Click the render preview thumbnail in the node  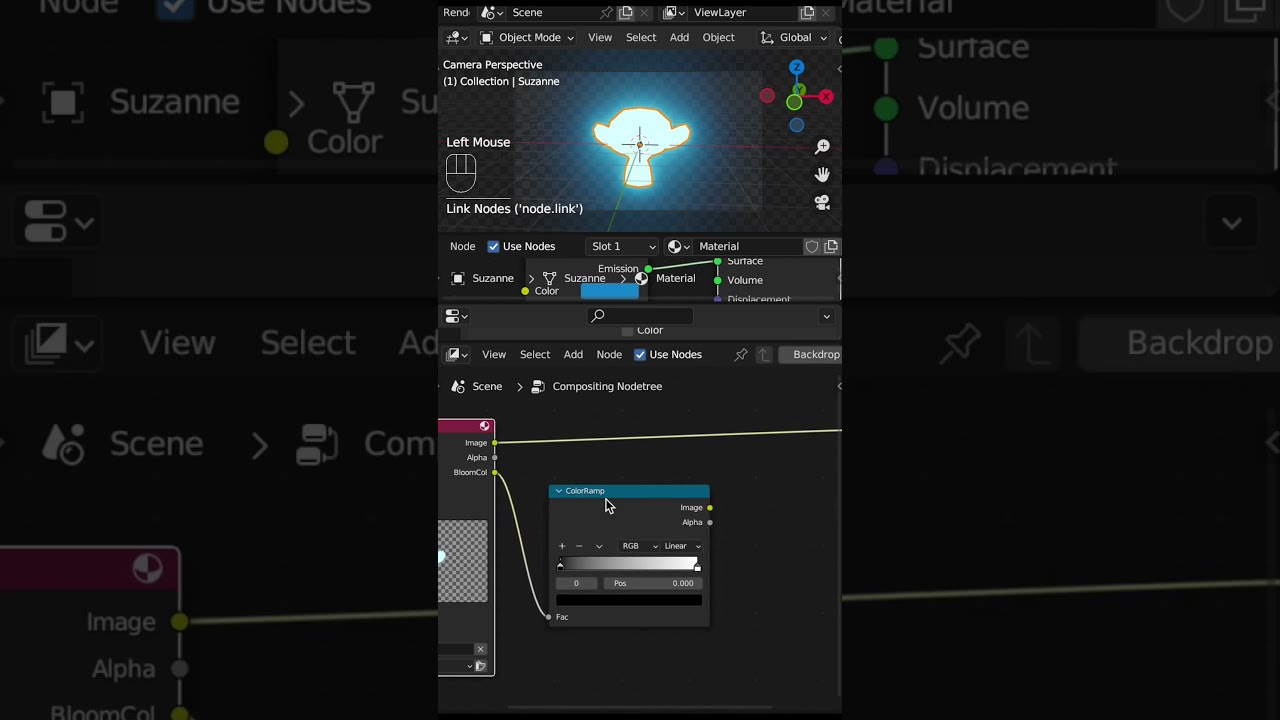coord(463,561)
